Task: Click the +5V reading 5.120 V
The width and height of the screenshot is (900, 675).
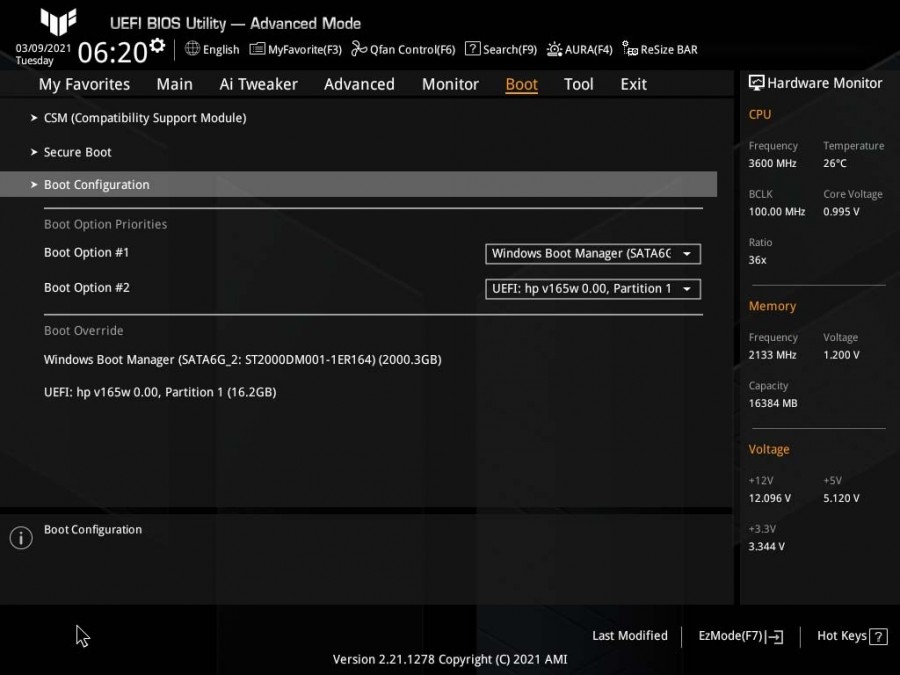Action: (x=841, y=498)
